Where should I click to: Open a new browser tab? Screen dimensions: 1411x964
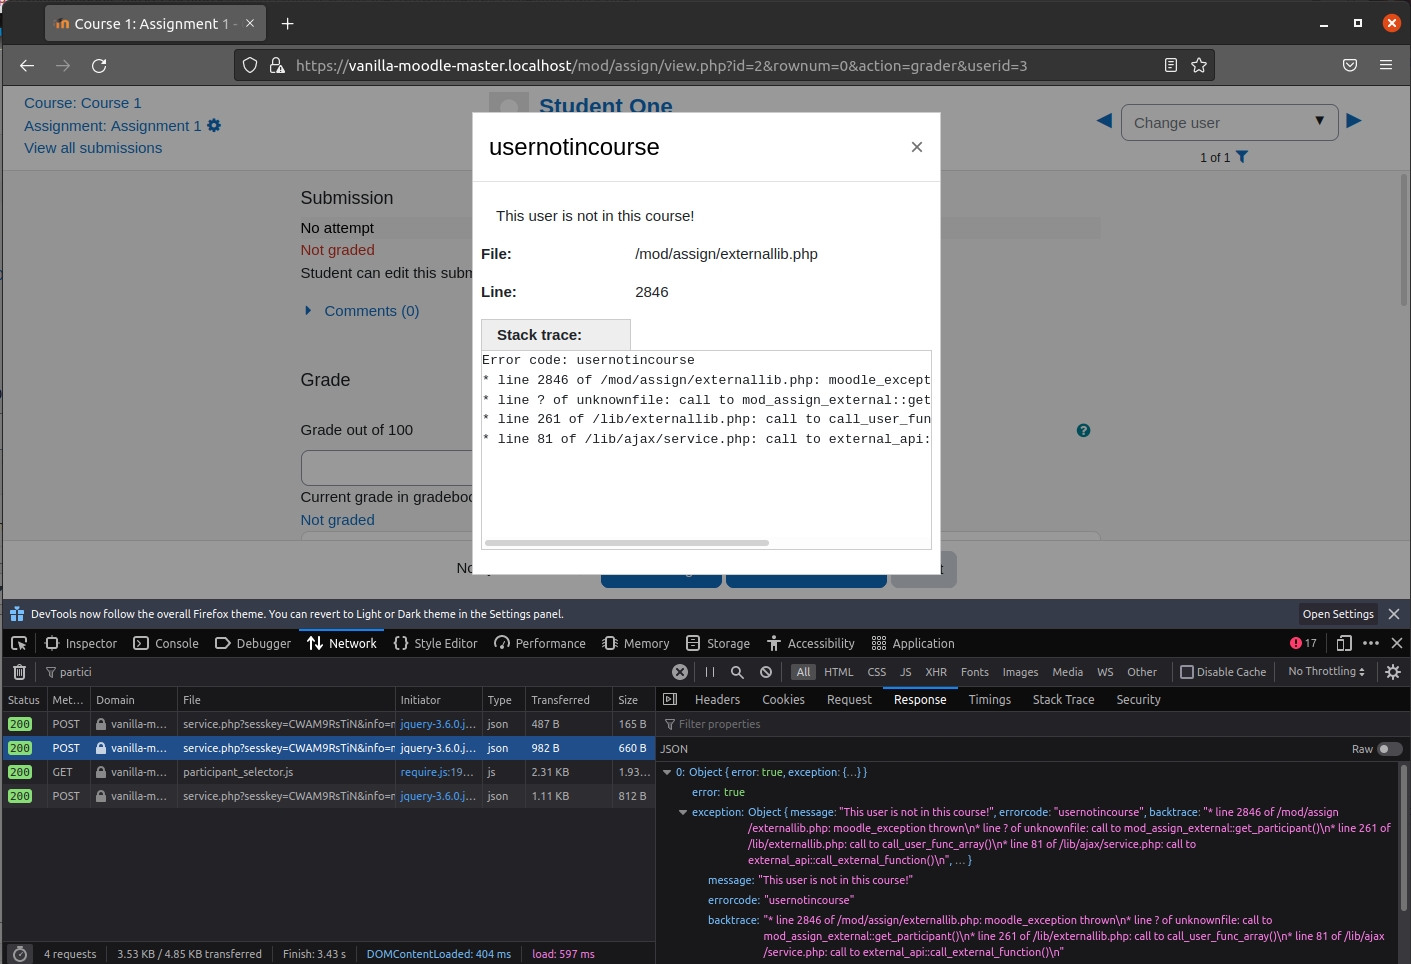click(x=288, y=23)
